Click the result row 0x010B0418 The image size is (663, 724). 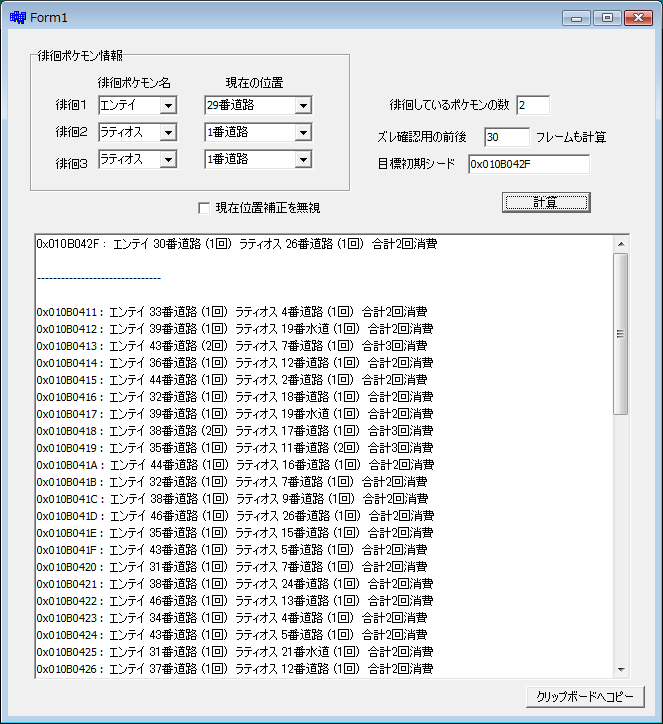[235, 431]
